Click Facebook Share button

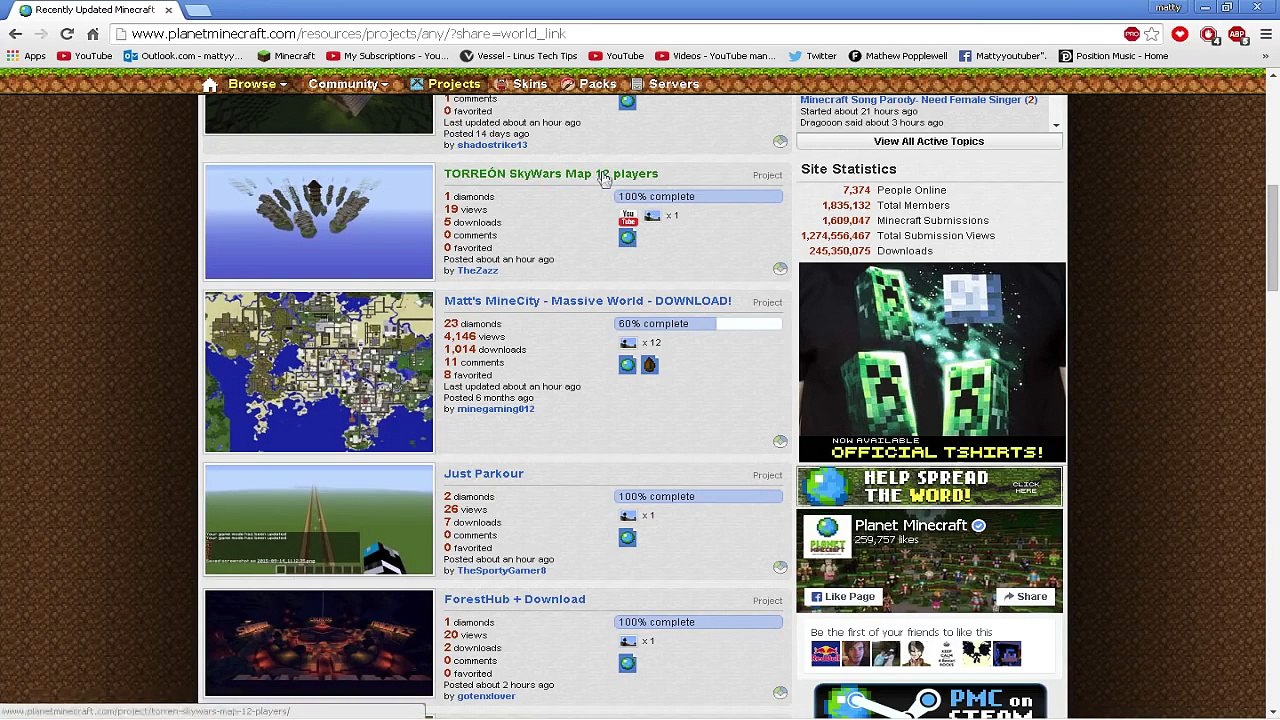1025,597
